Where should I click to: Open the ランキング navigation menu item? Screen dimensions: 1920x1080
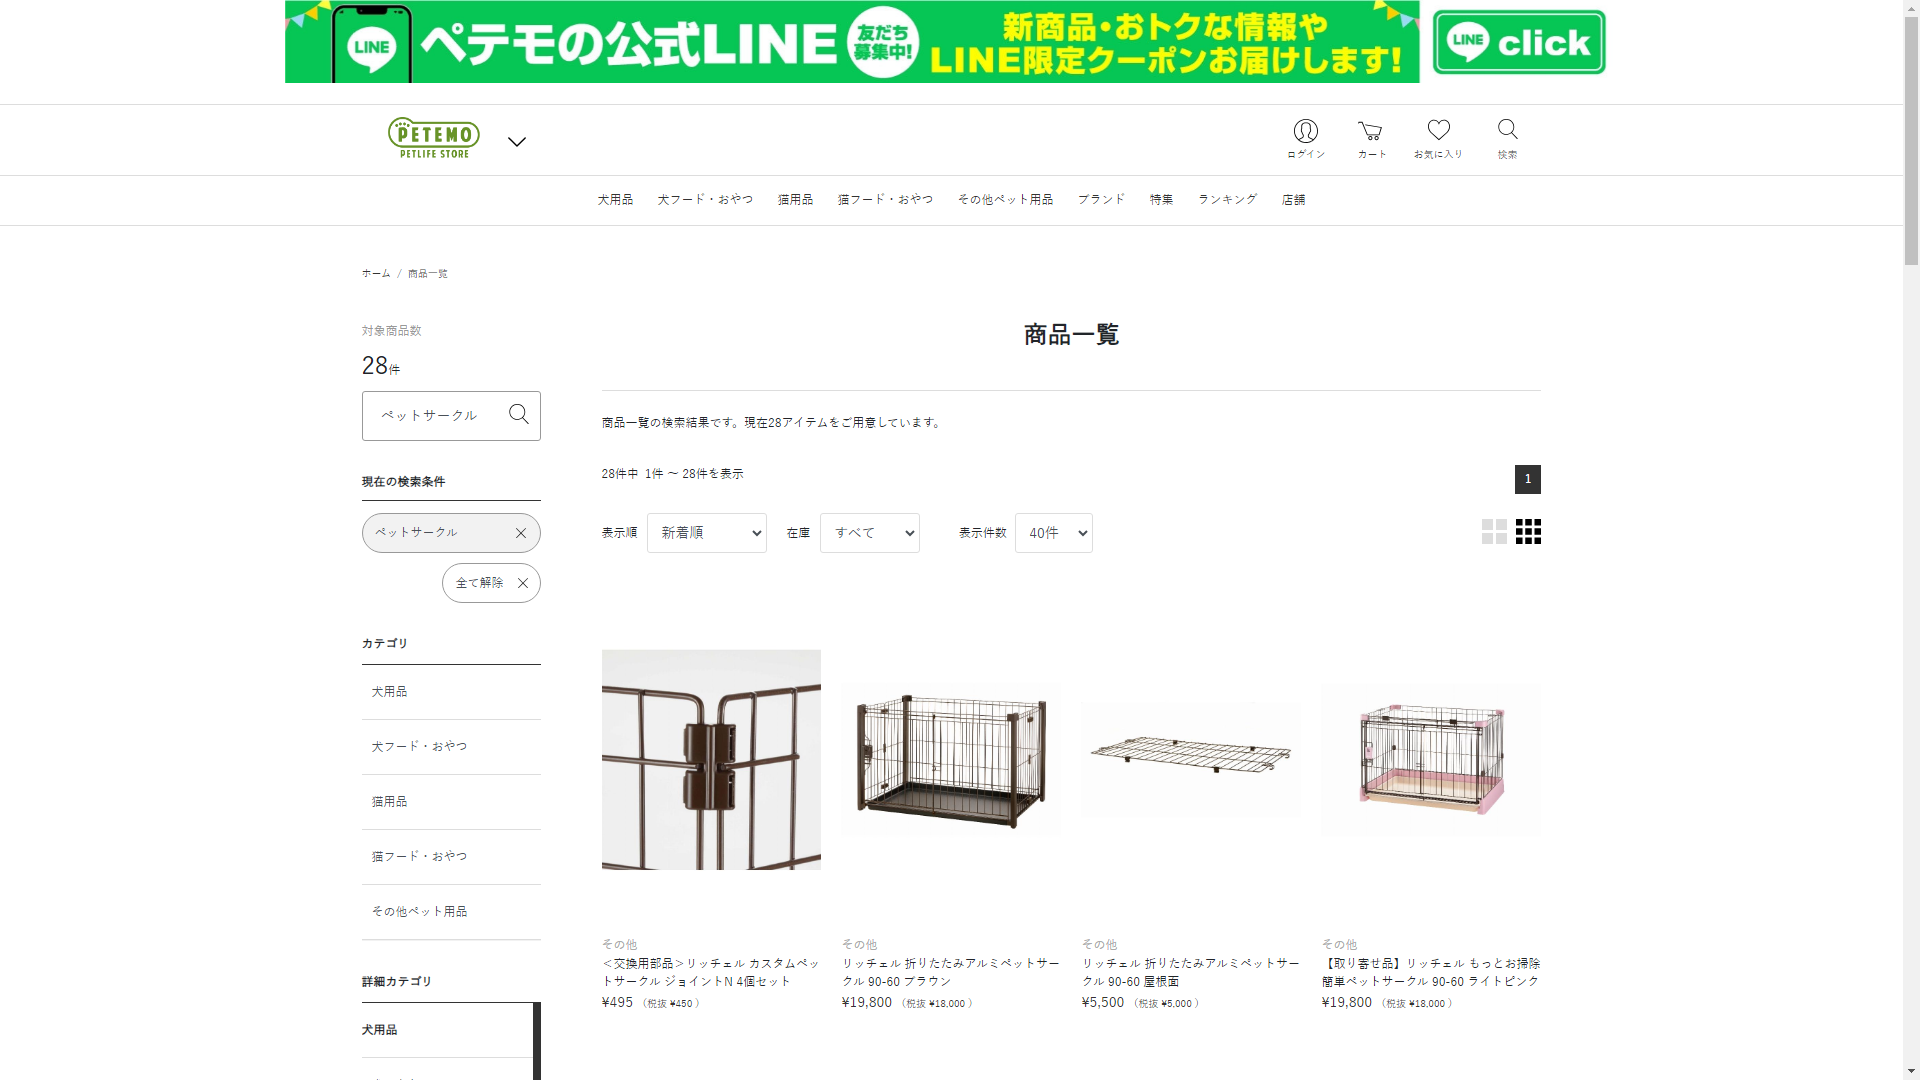pos(1227,200)
